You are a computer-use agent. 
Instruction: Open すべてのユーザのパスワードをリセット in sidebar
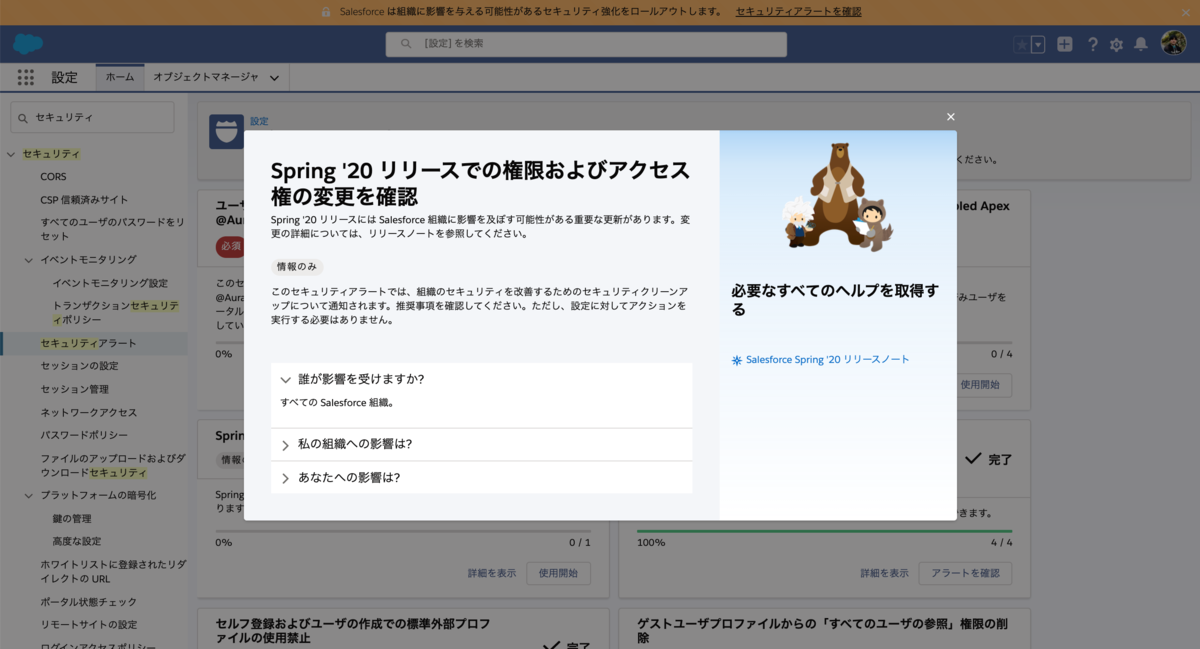(x=112, y=229)
